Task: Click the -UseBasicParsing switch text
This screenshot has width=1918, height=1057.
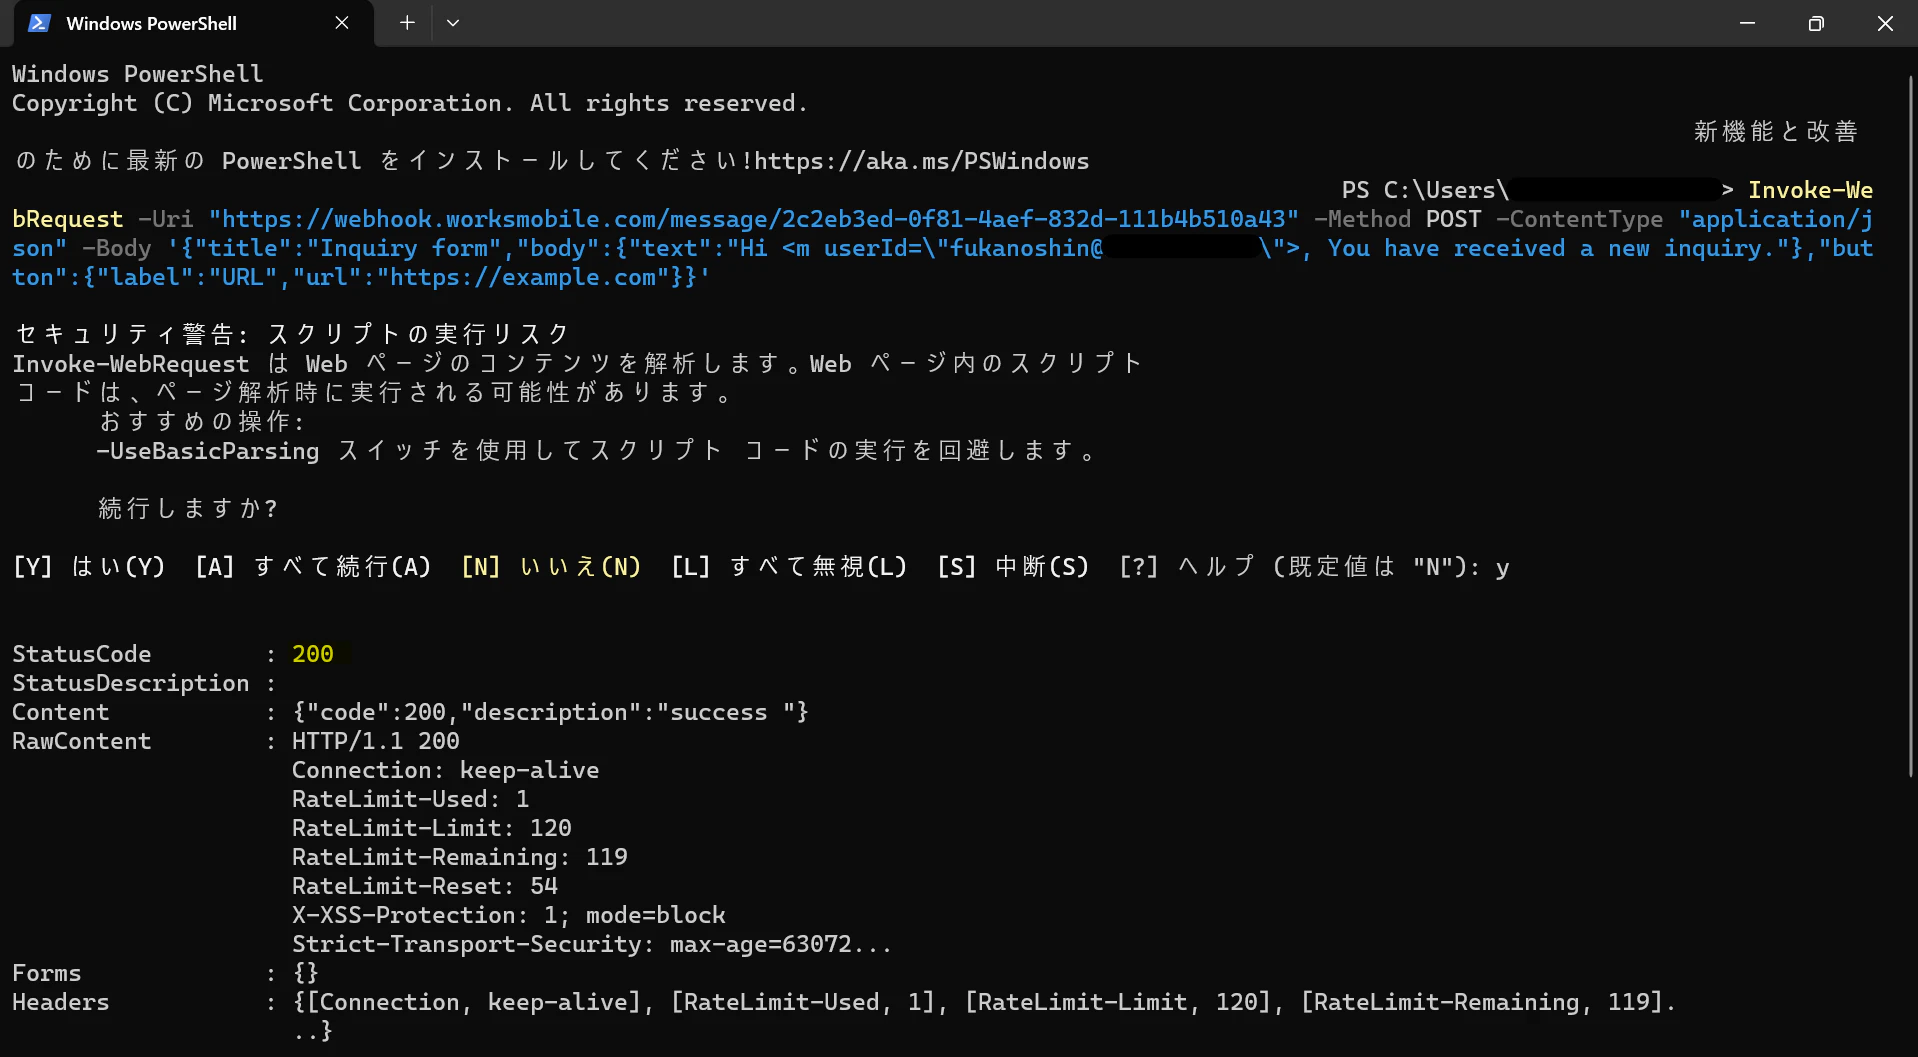Action: point(208,451)
